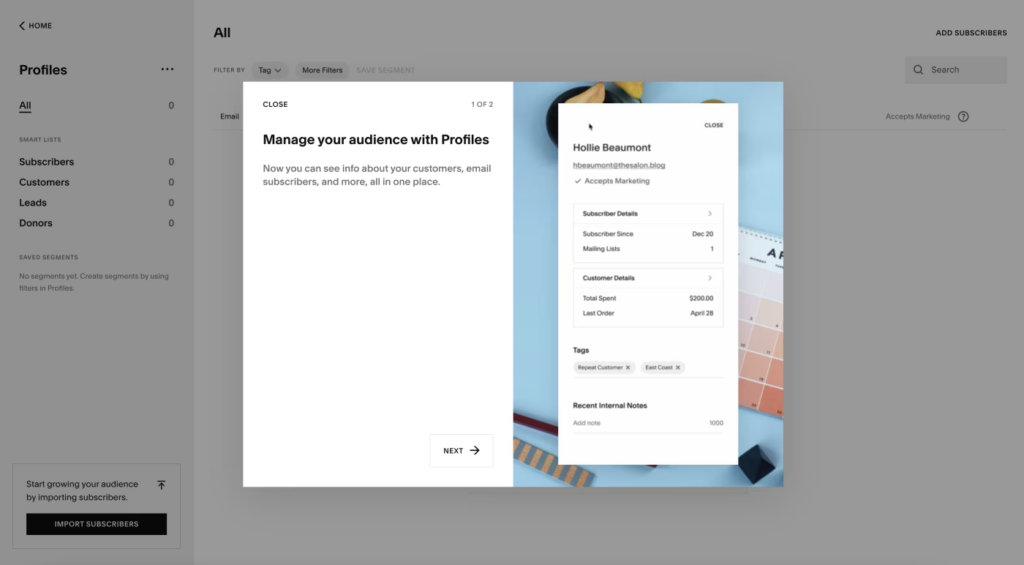Remove the East Coast tag

(678, 368)
